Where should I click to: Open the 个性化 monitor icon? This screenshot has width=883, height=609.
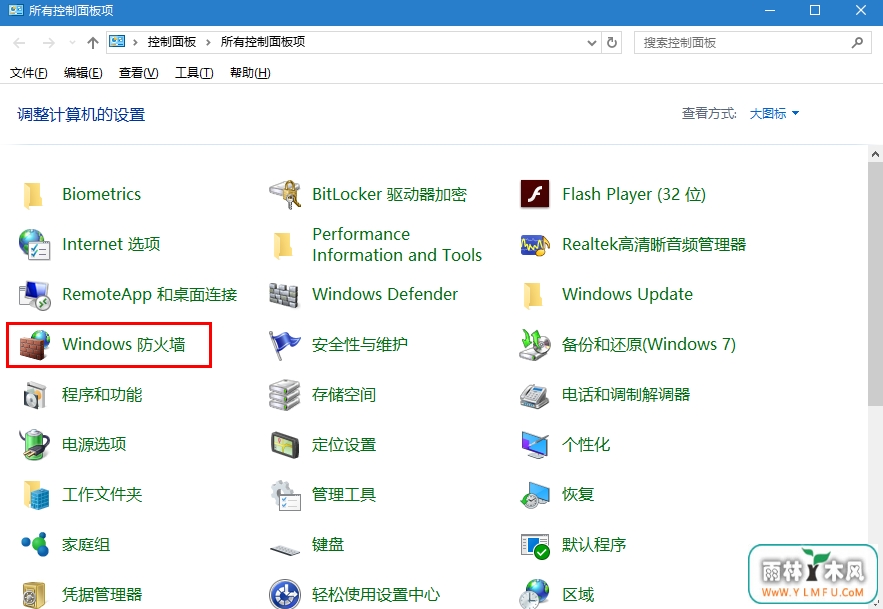534,445
